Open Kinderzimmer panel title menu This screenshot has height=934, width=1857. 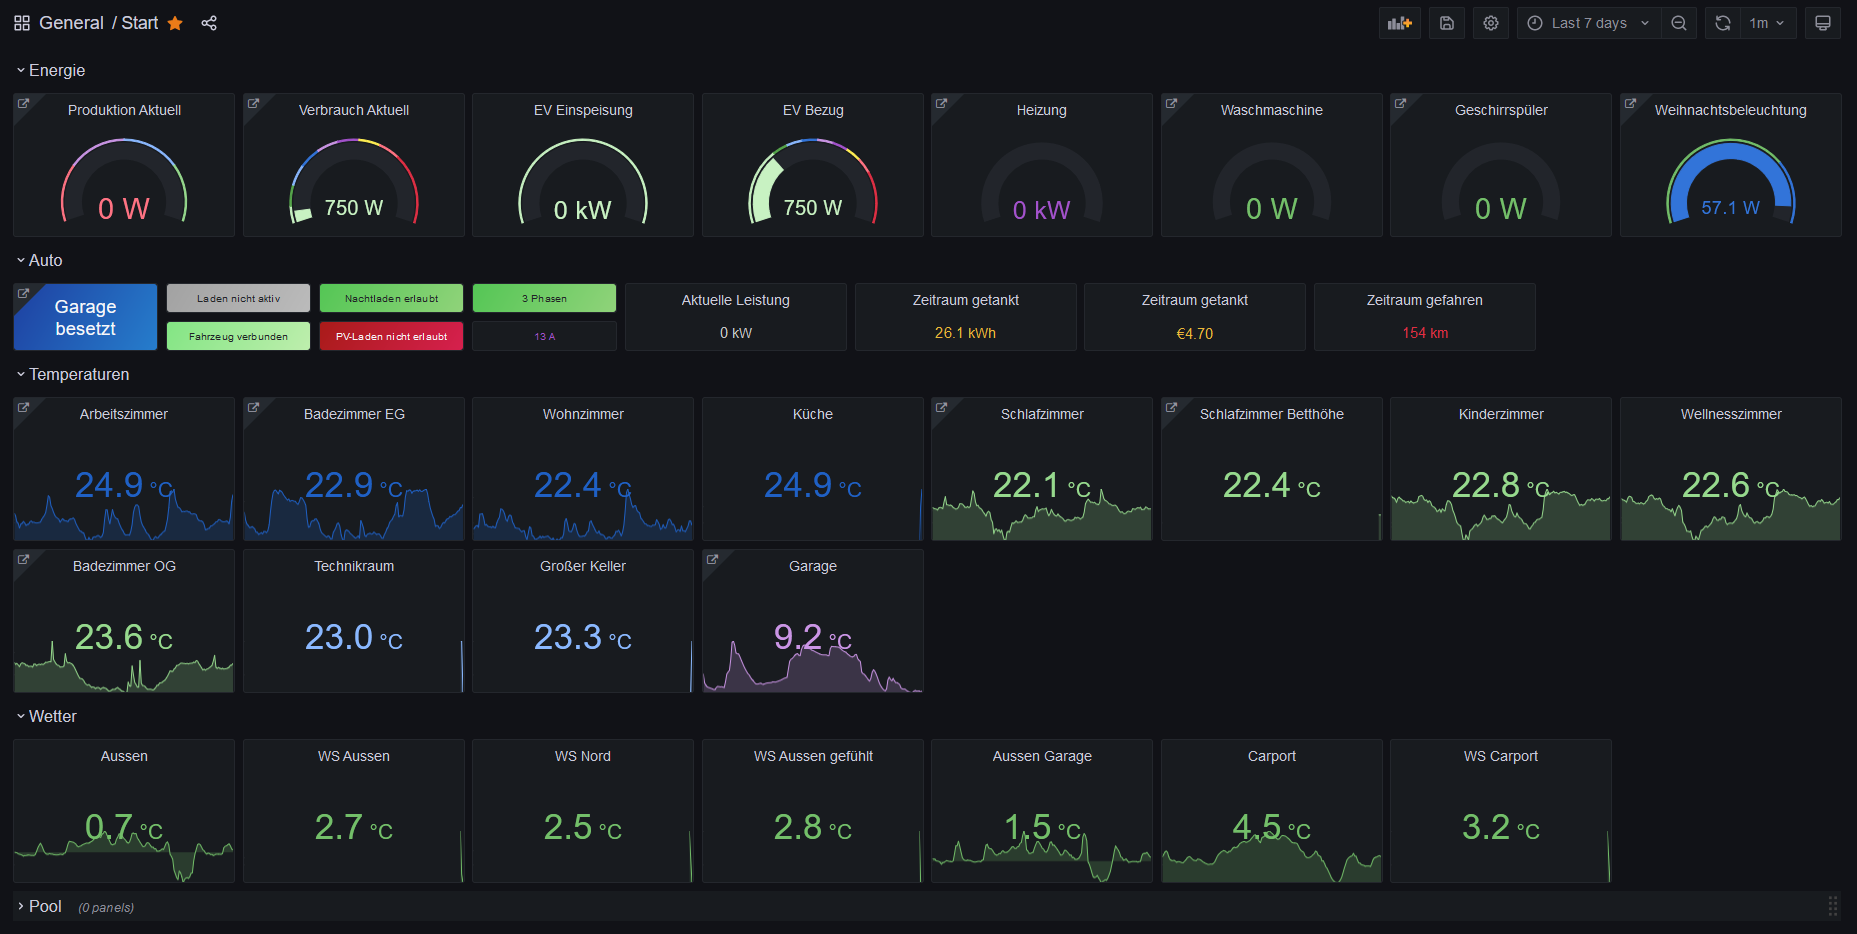(1501, 414)
